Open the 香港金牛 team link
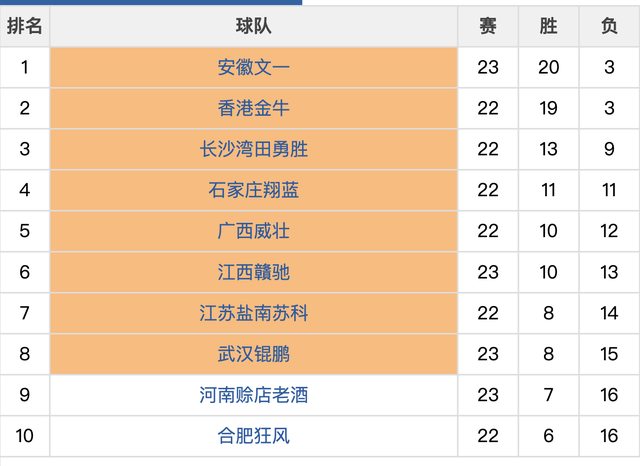The height and width of the screenshot is (466, 640). coord(254,109)
